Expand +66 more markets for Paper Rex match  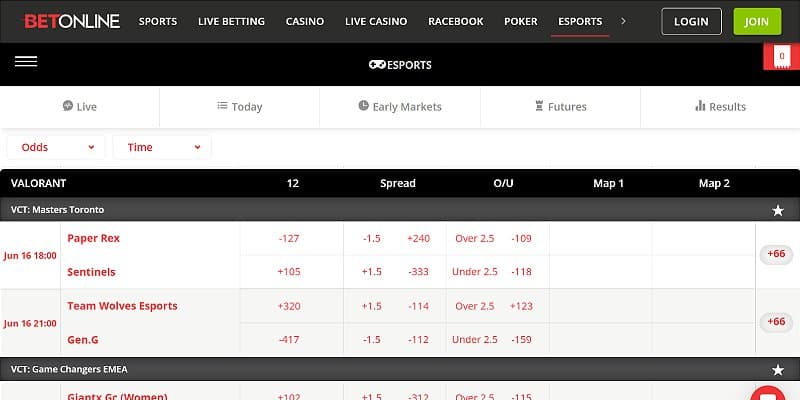(776, 254)
